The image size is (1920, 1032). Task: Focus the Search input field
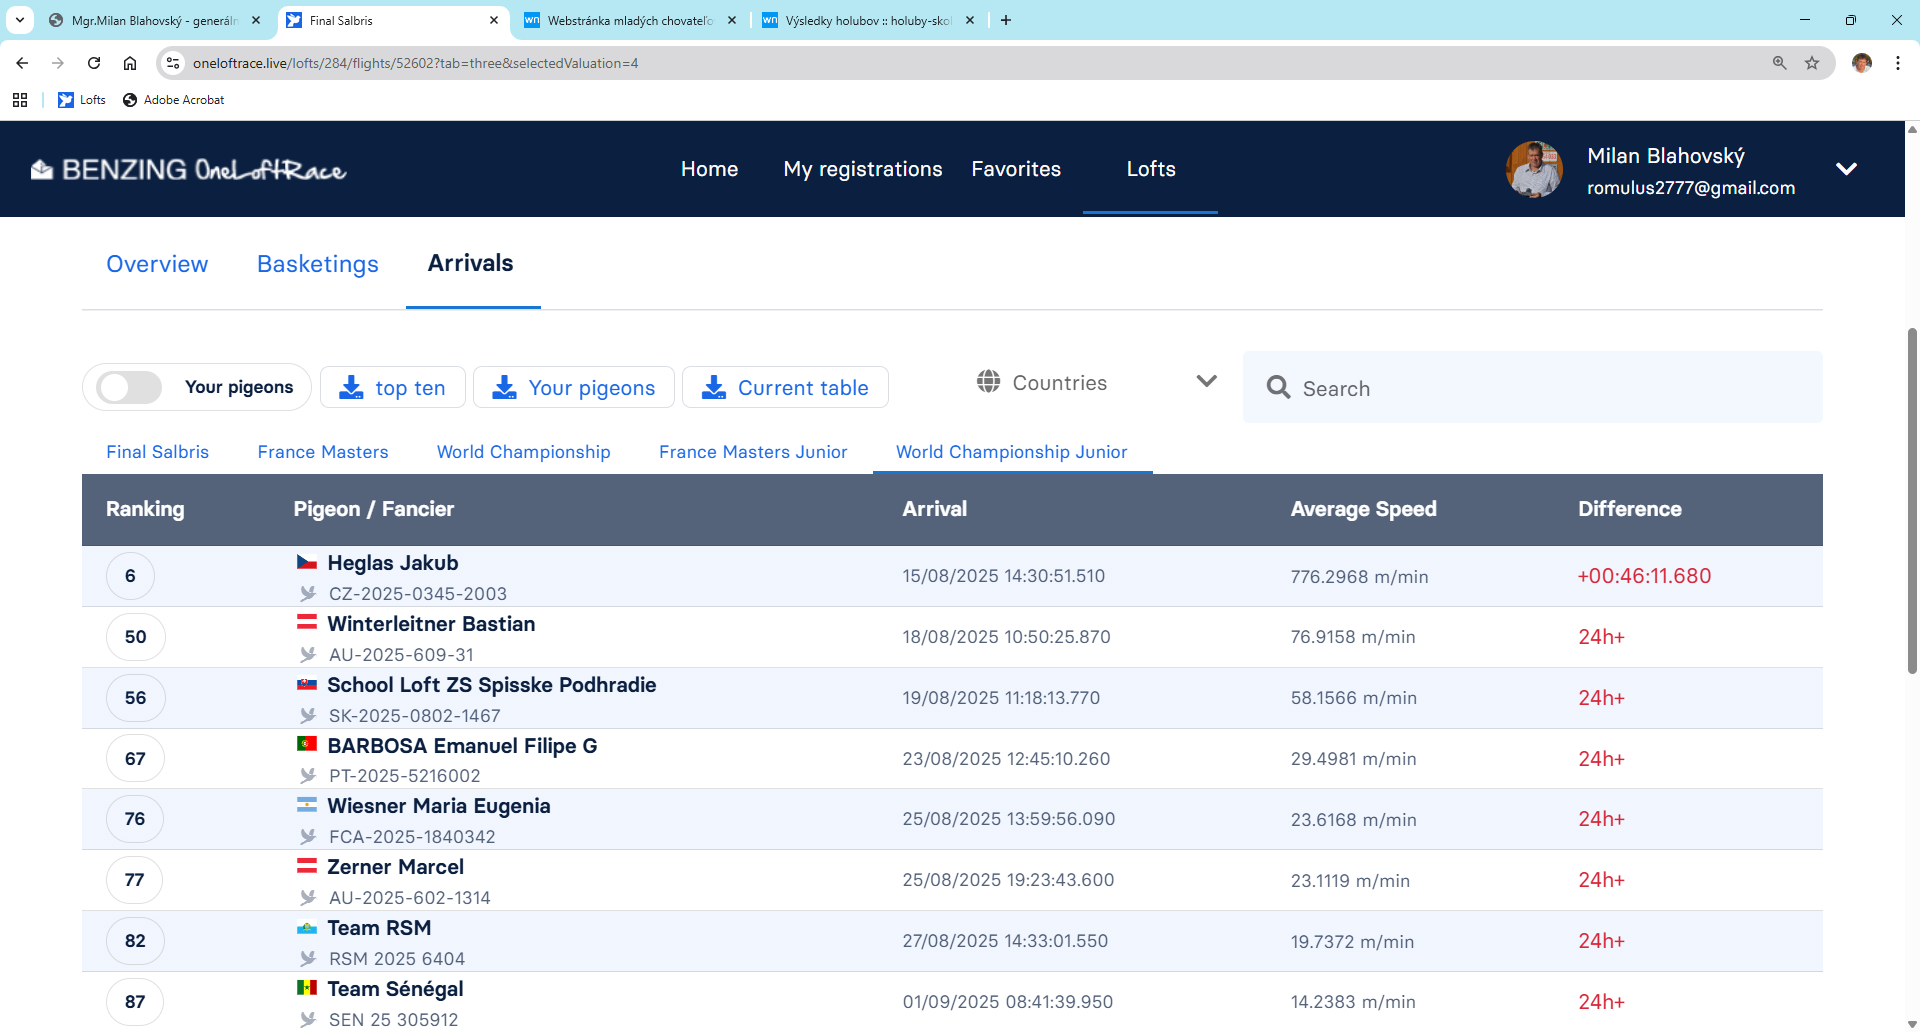point(1550,388)
